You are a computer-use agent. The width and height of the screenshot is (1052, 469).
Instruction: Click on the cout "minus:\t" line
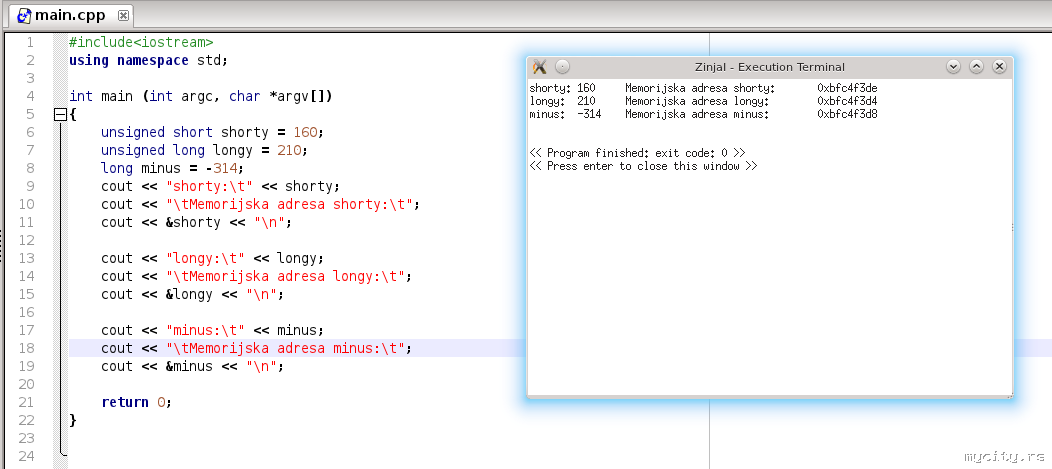click(x=213, y=330)
